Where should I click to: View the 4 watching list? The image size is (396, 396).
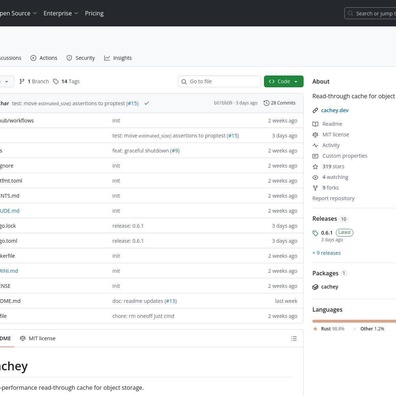pyautogui.click(x=335, y=177)
